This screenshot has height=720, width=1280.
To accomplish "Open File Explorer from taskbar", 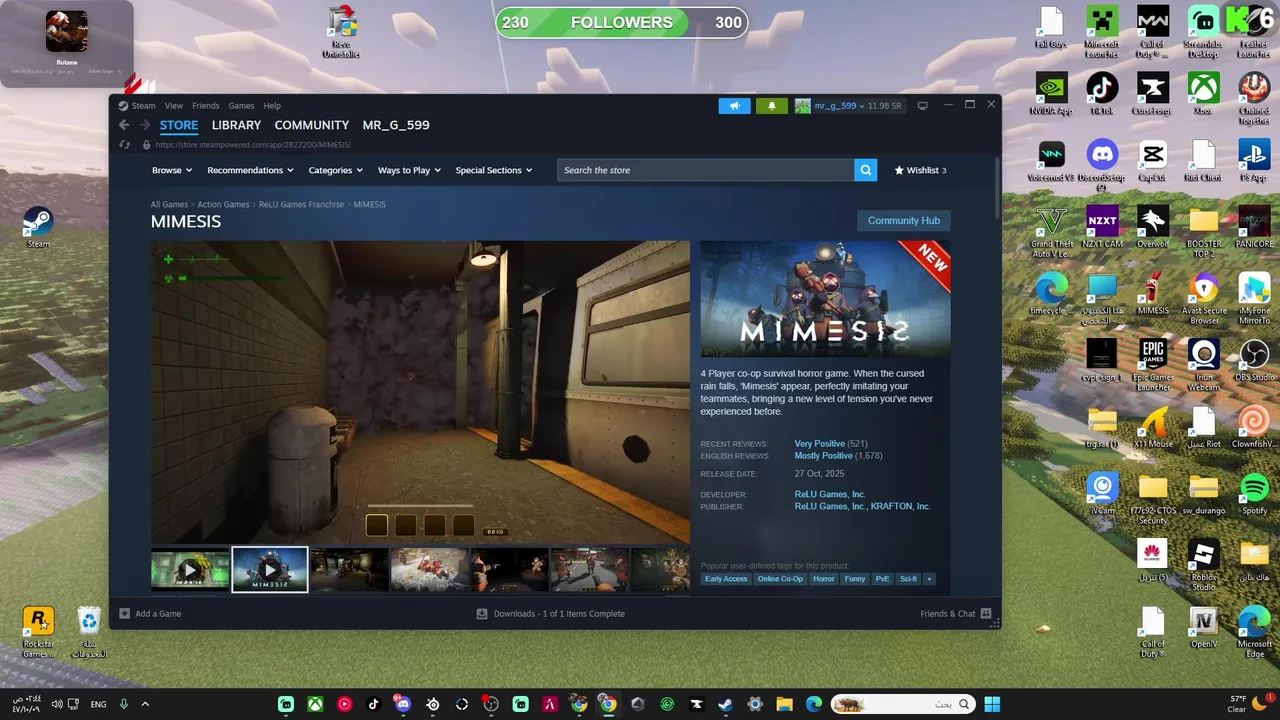I will (784, 704).
